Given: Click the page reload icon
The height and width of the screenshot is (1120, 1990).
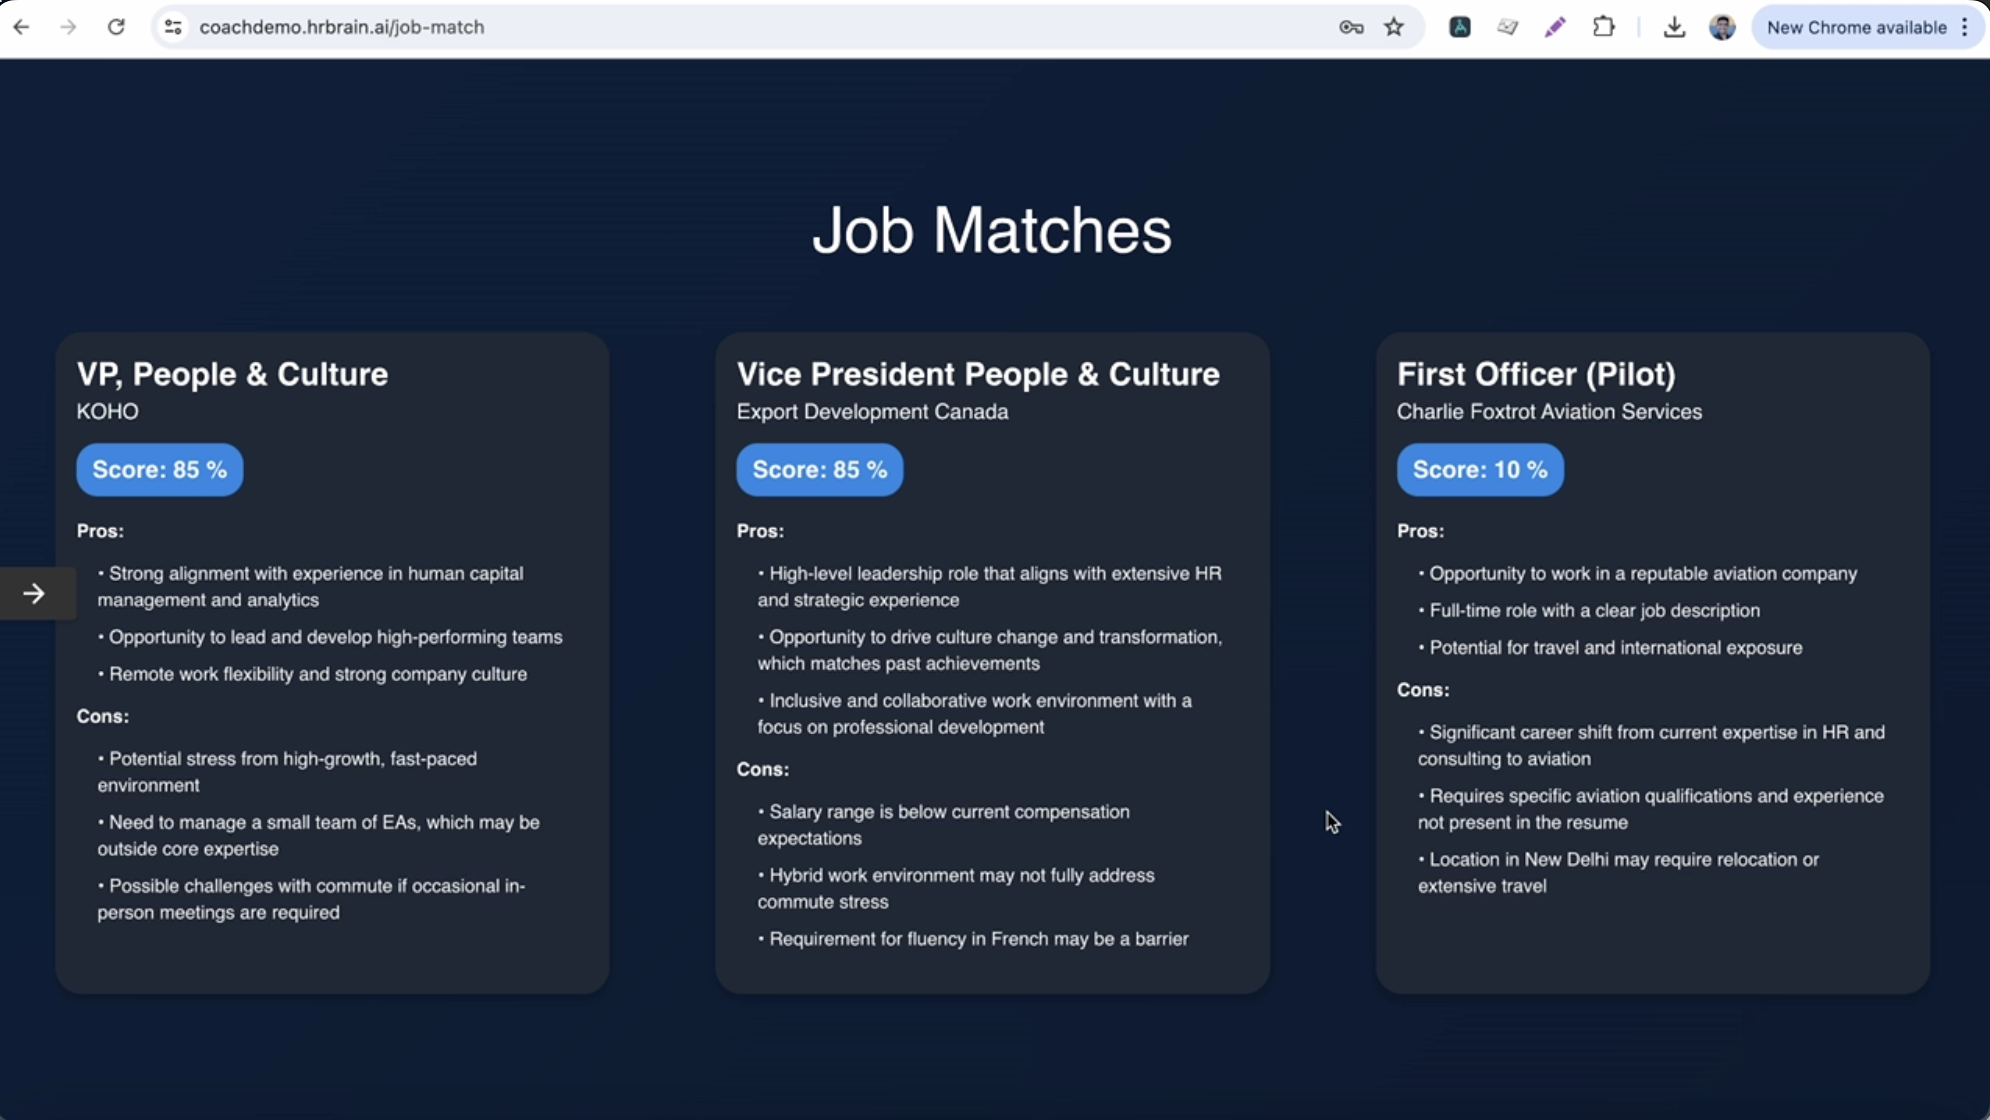Looking at the screenshot, I should click(116, 27).
